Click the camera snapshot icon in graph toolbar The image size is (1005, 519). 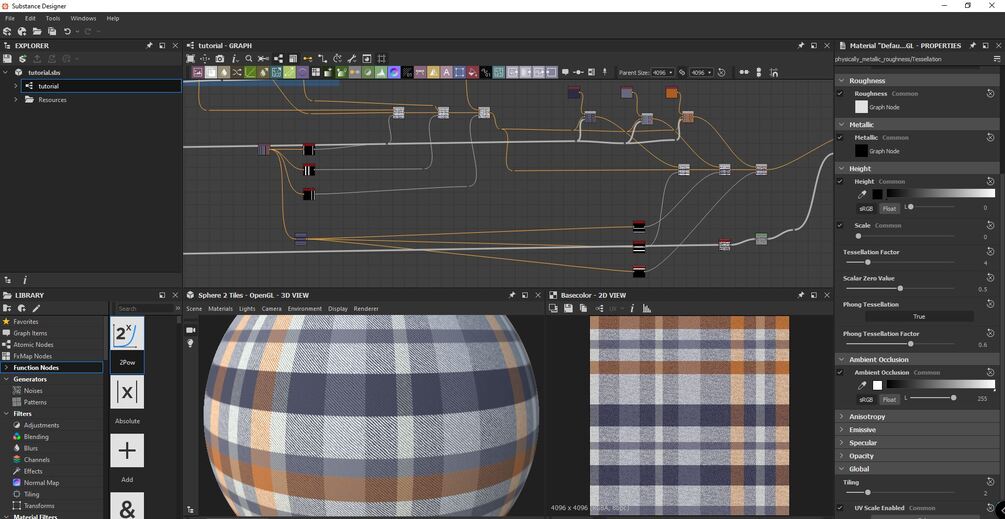click(x=220, y=58)
